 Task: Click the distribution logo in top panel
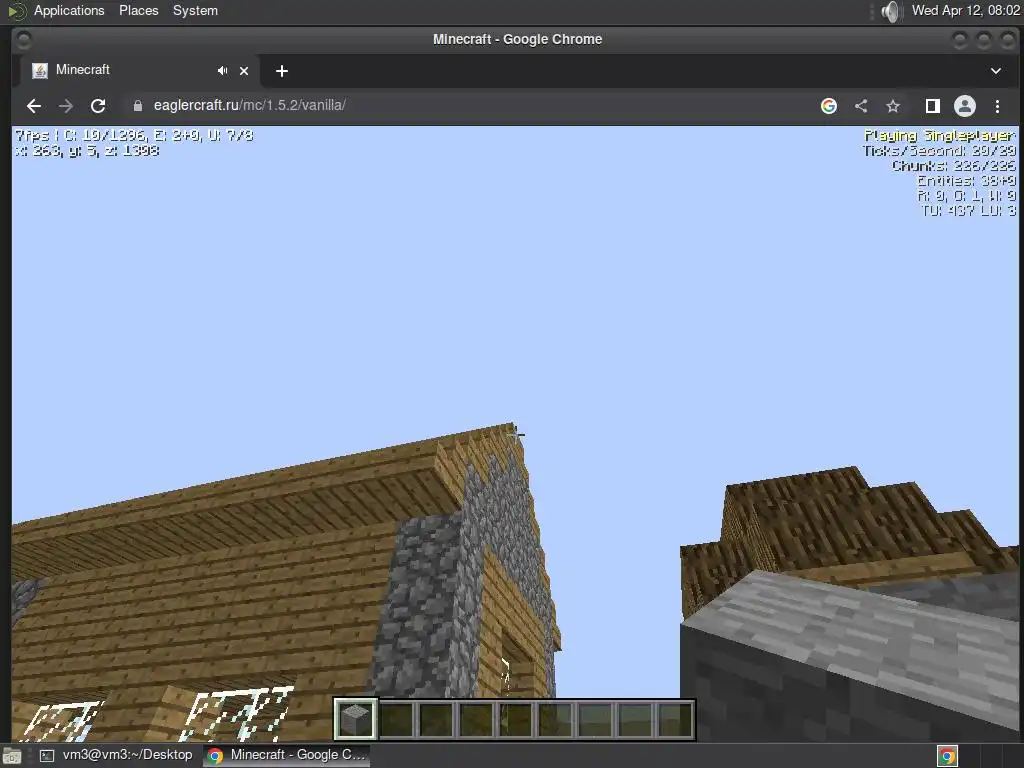tap(16, 11)
